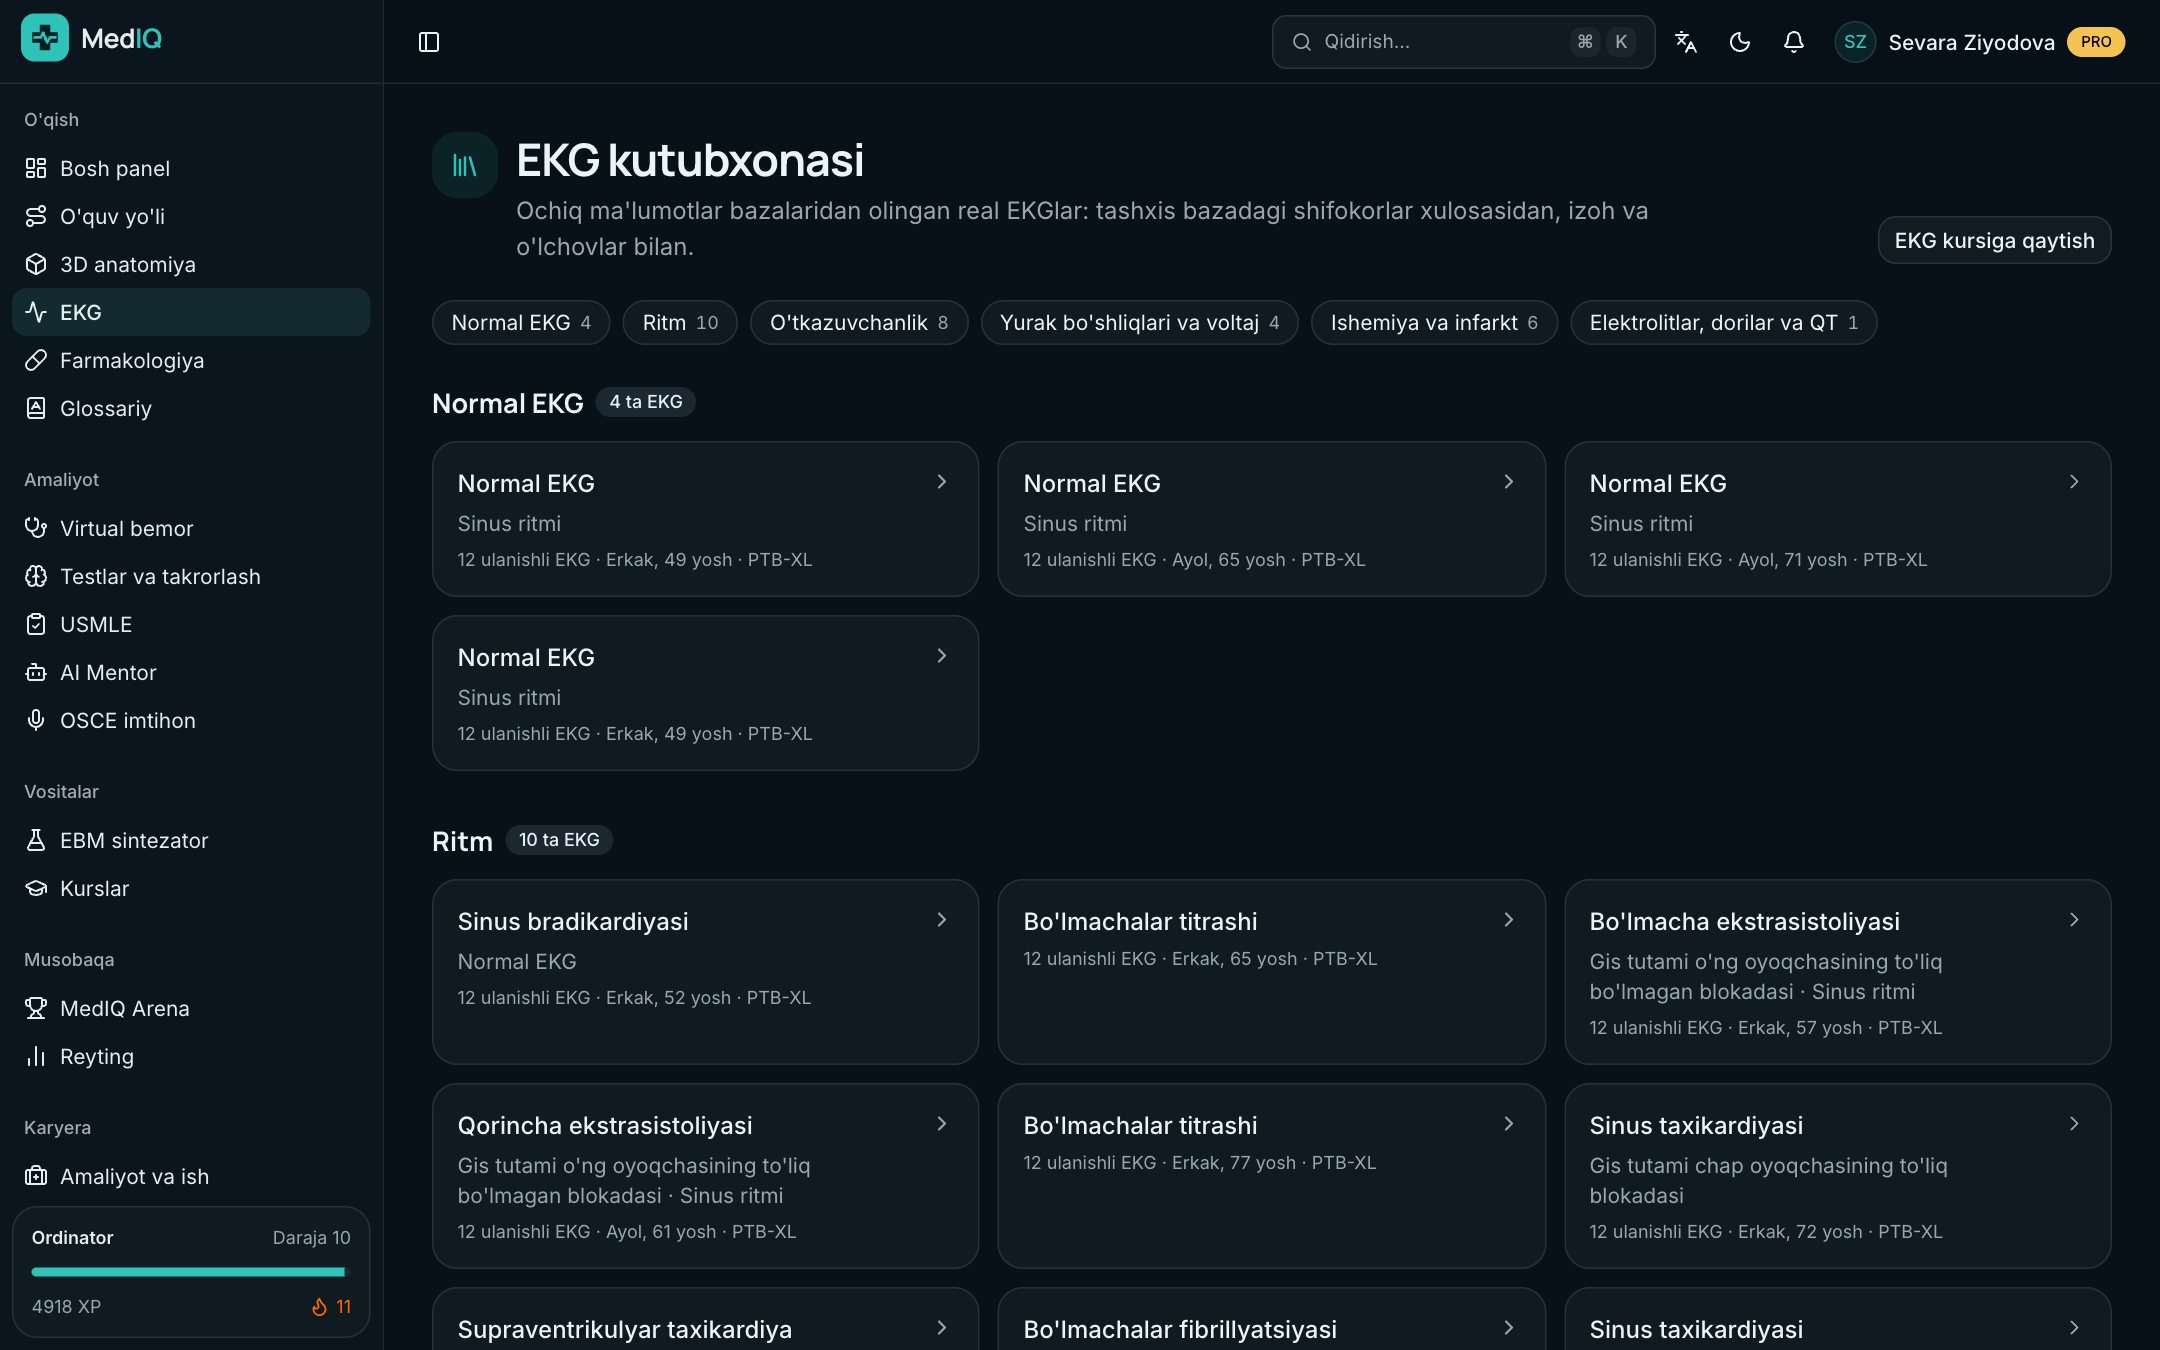Open the Normal EKG card for Ayol, 71 yosh

coord(1837,519)
